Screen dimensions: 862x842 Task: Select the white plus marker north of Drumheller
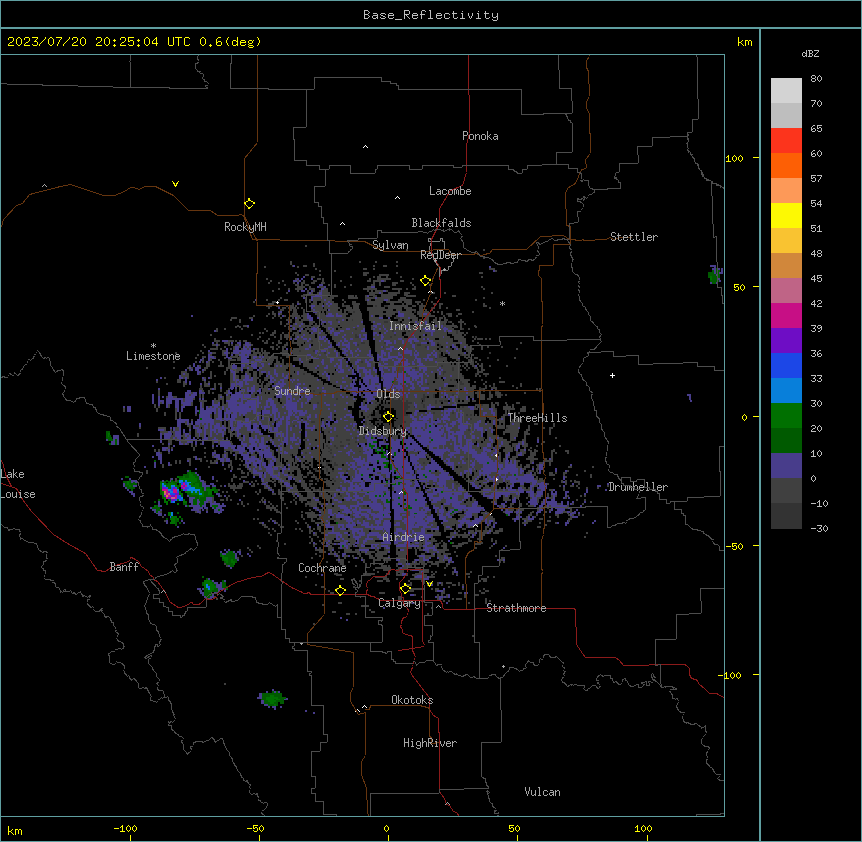(612, 375)
